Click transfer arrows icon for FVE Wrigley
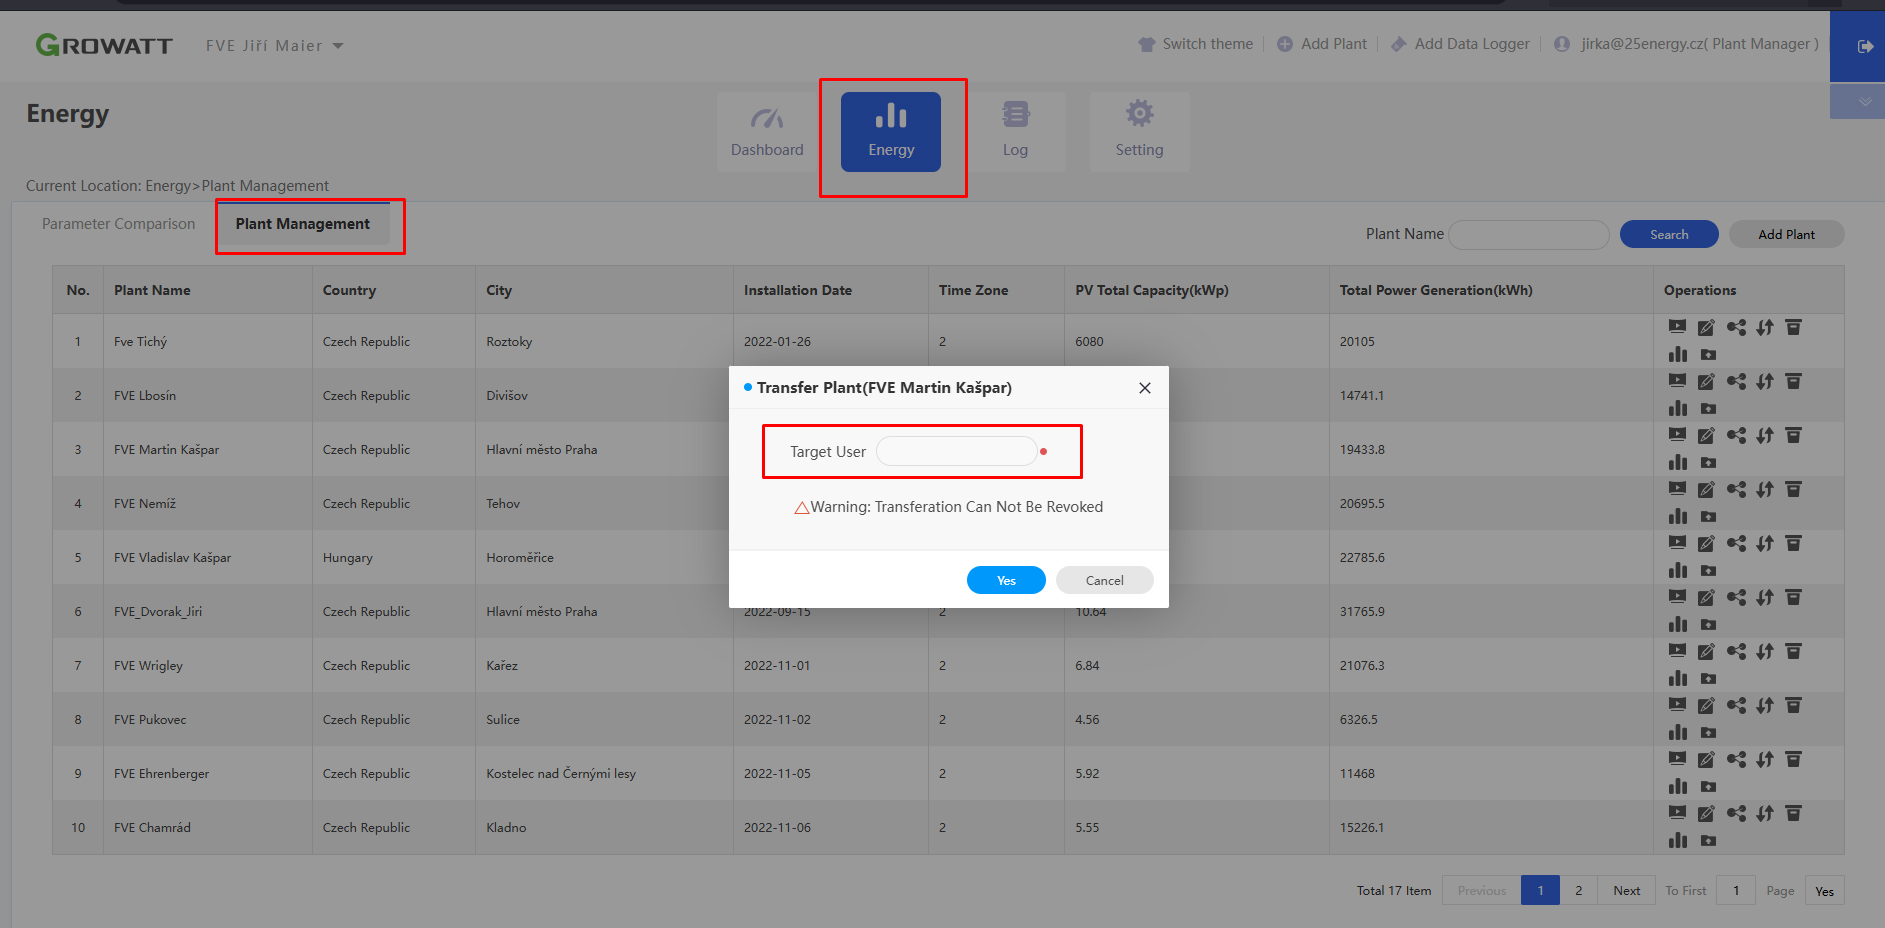 [1765, 652]
